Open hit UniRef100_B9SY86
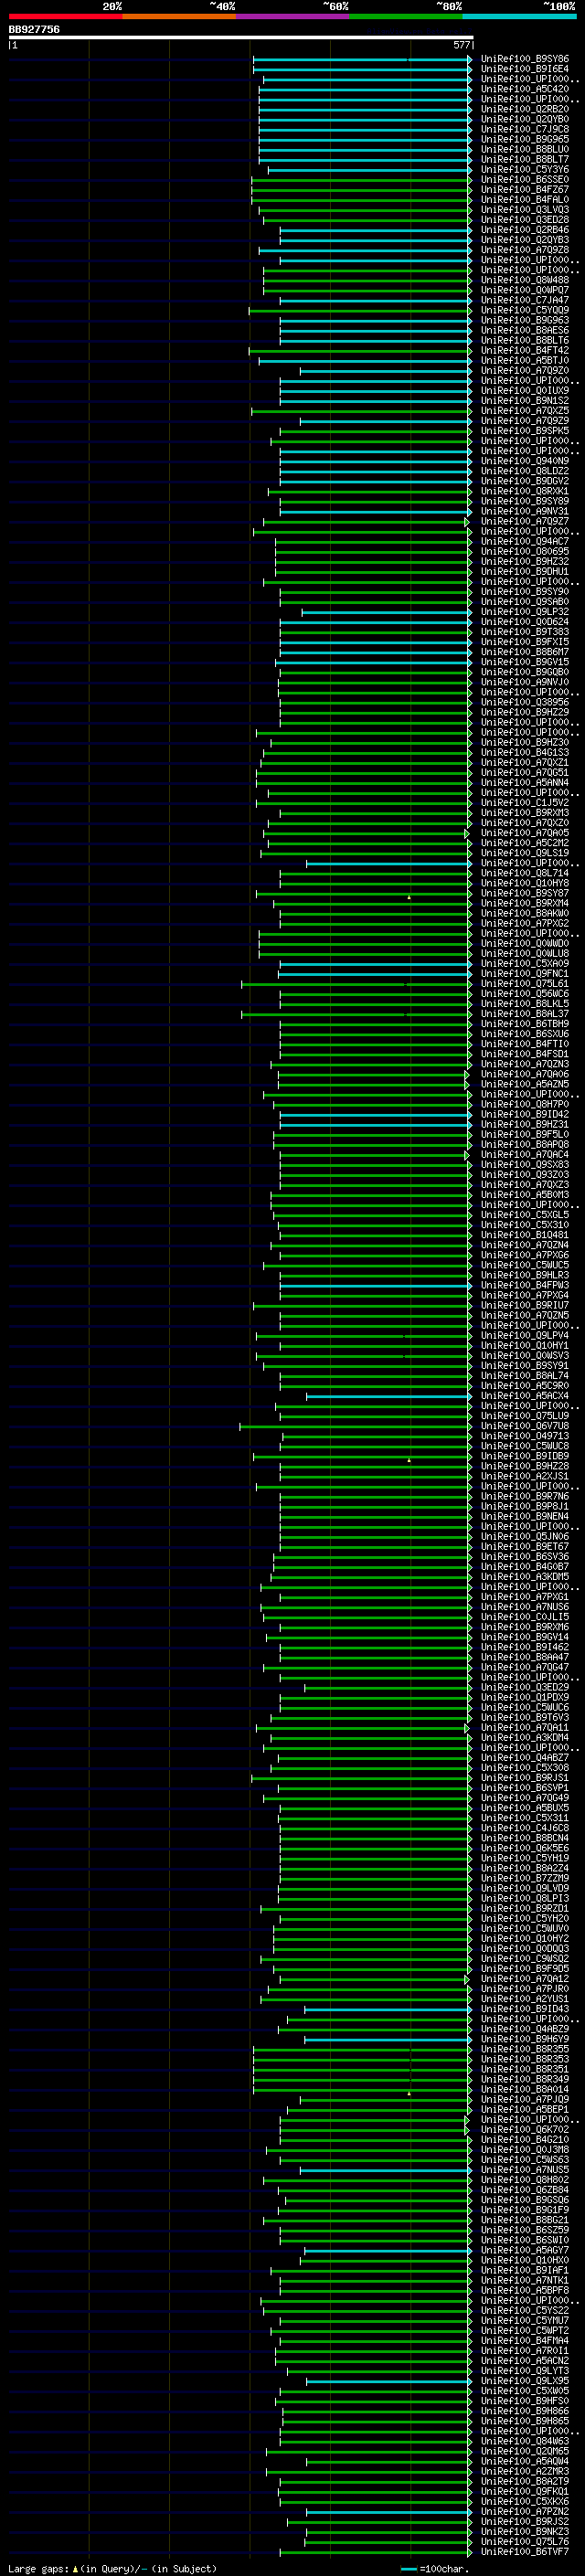This screenshot has height=2576, width=585. pos(525,59)
